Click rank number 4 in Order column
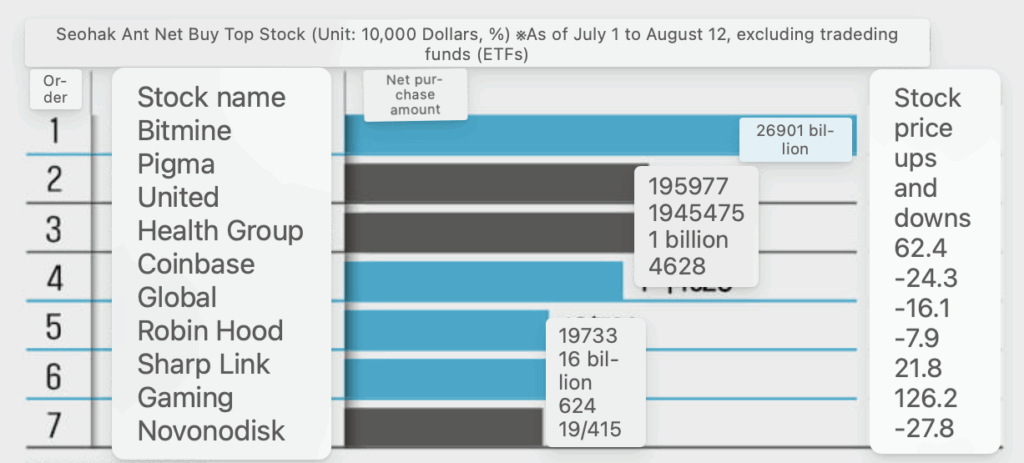Image resolution: width=1024 pixels, height=463 pixels. [x=55, y=278]
